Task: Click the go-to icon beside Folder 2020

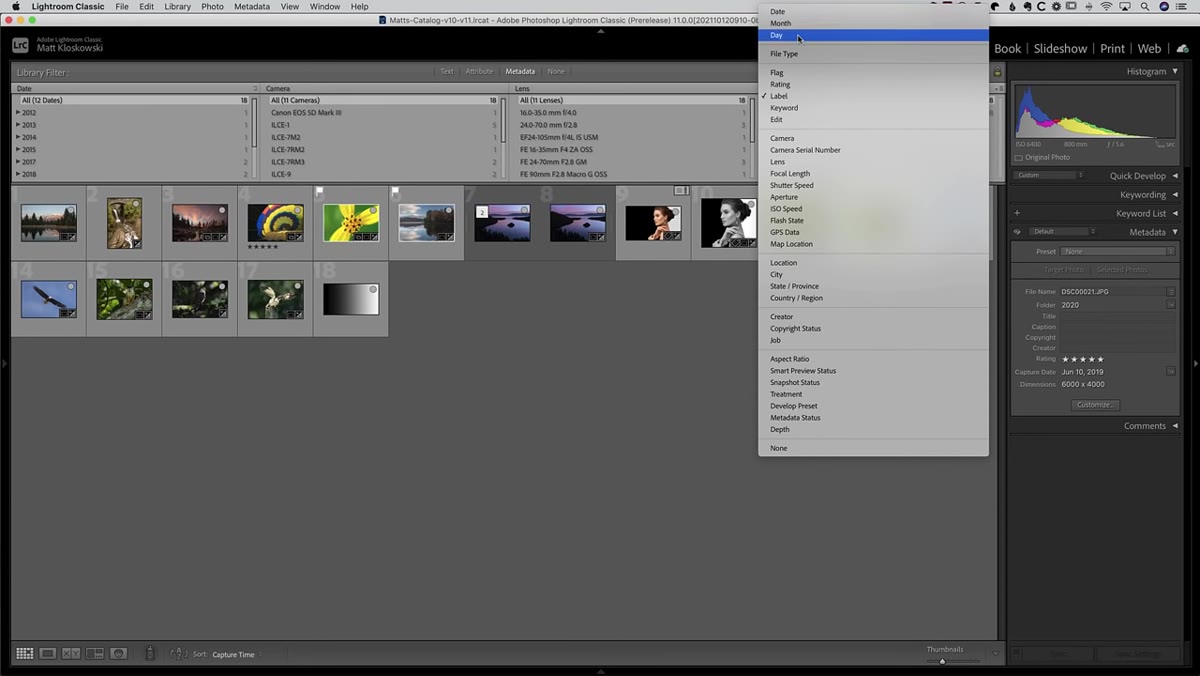Action: click(x=1171, y=305)
